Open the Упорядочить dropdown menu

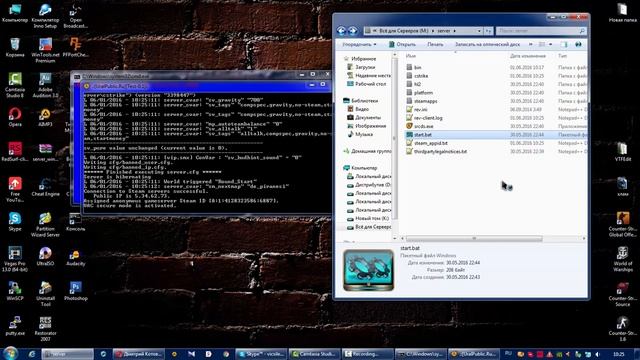tap(359, 44)
